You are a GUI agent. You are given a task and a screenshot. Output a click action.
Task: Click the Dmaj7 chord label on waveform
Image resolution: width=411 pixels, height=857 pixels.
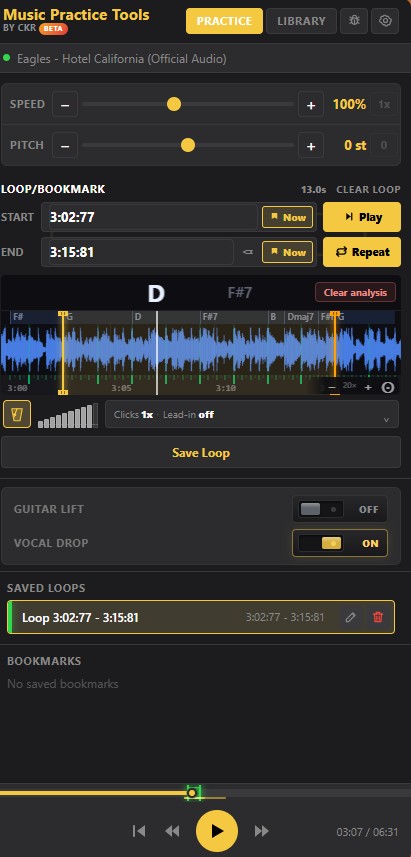[301, 316]
